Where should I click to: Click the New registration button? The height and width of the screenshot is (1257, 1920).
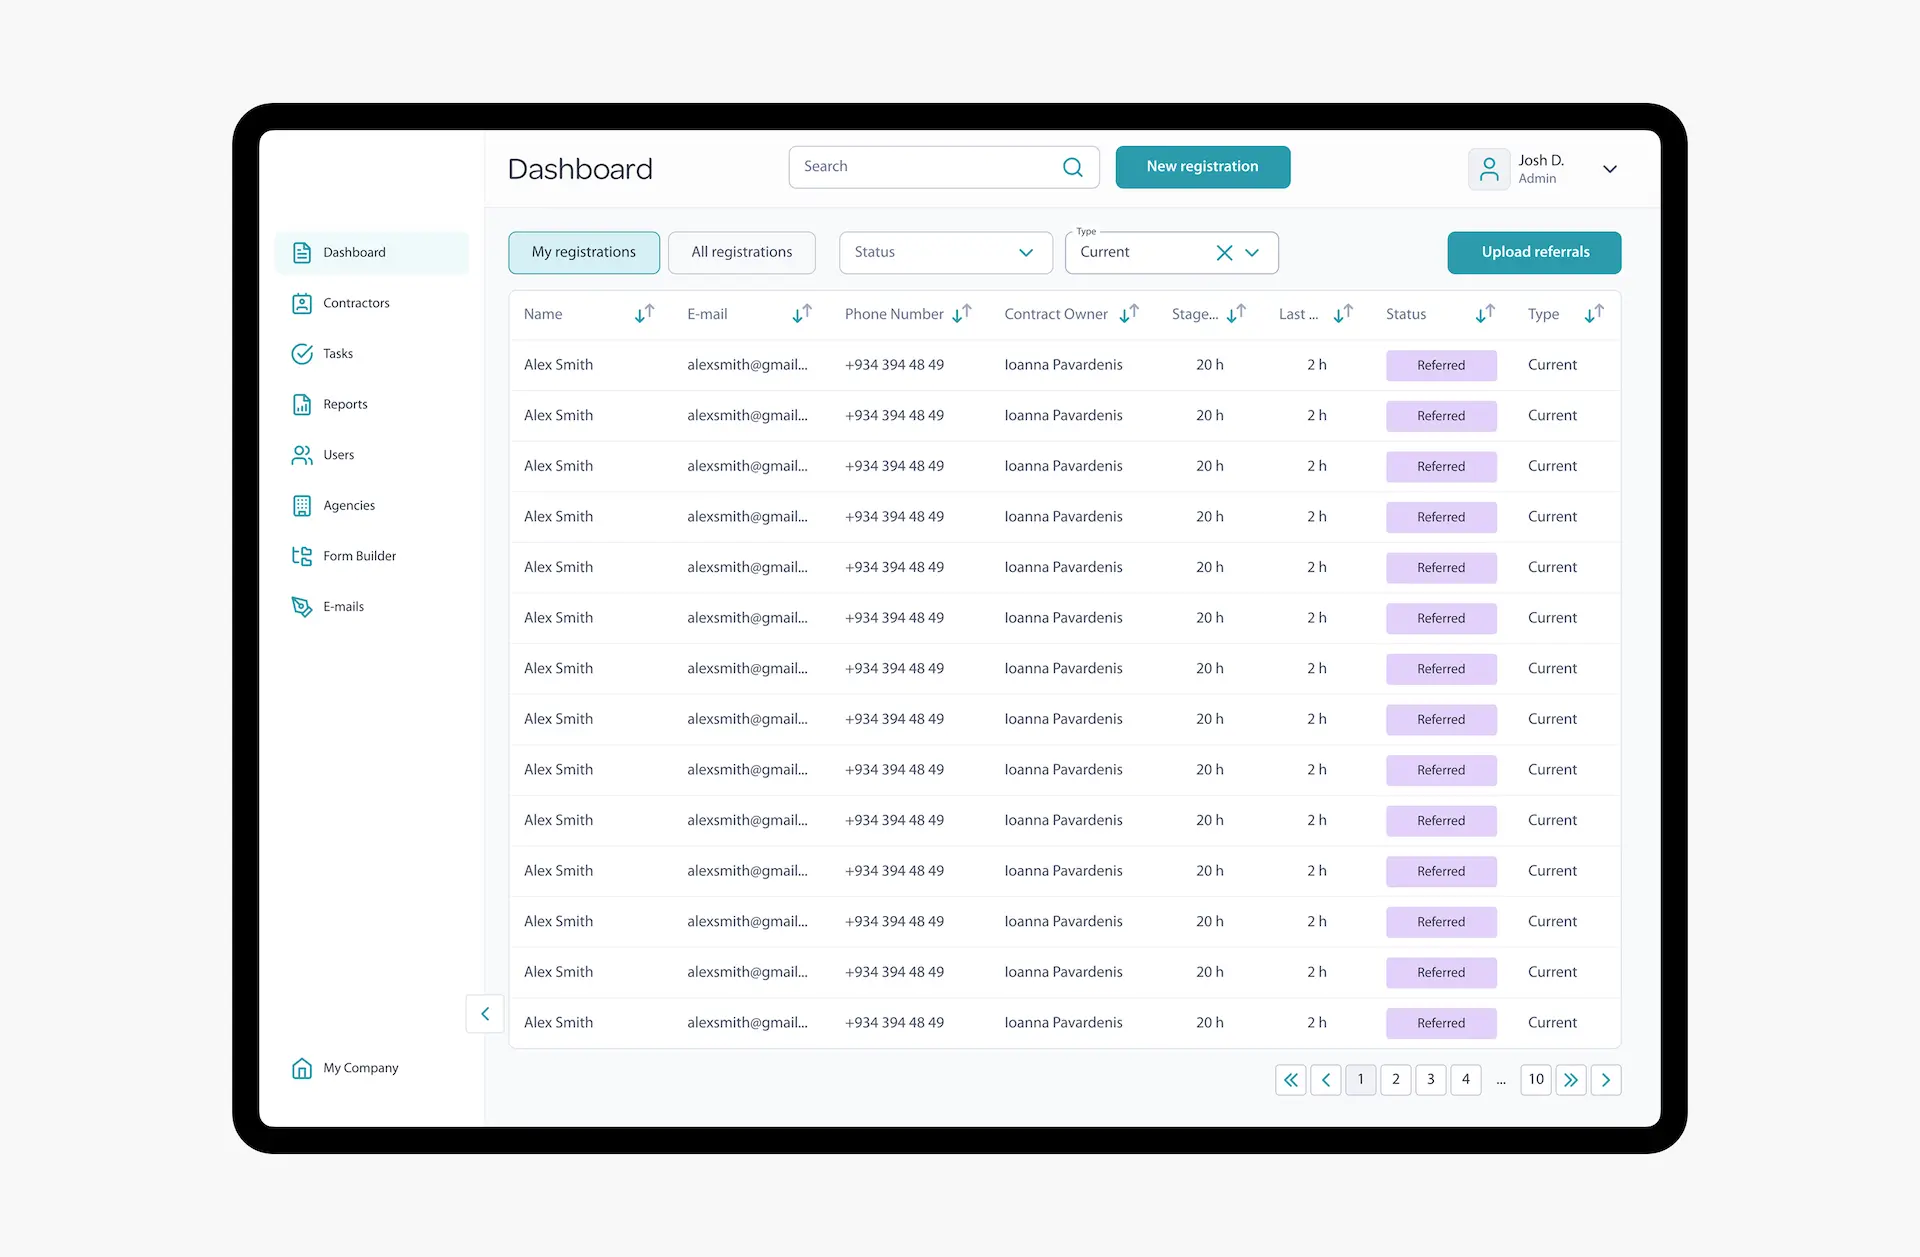[x=1202, y=167]
